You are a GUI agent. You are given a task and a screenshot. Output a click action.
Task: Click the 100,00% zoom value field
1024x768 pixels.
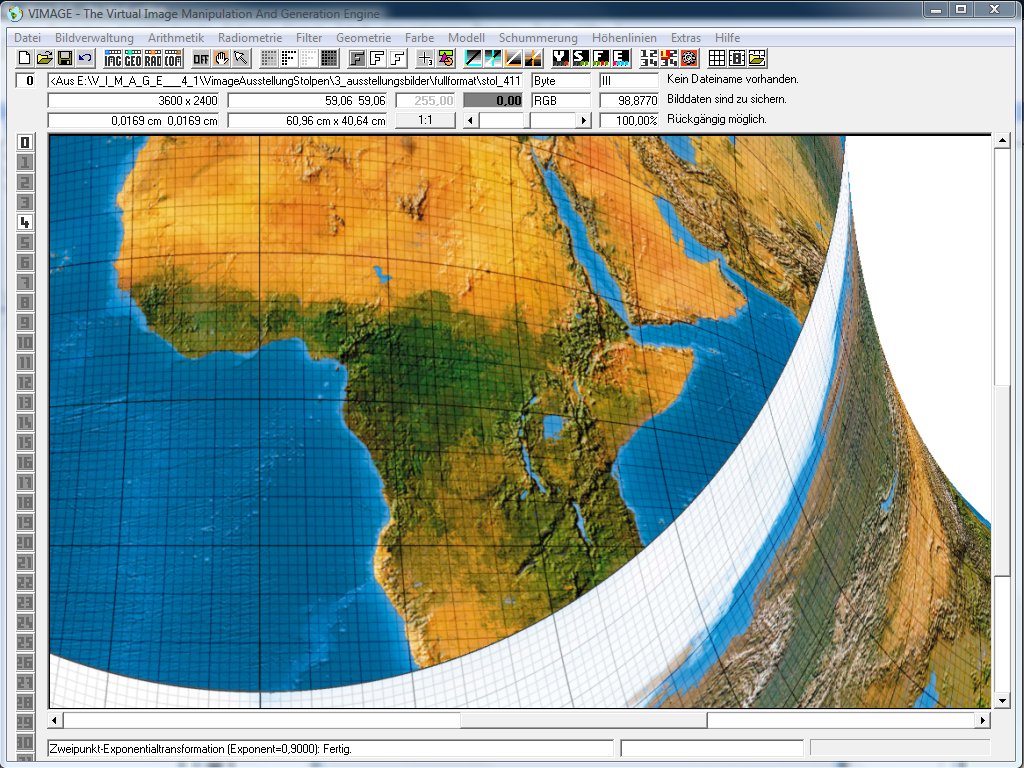pos(629,120)
